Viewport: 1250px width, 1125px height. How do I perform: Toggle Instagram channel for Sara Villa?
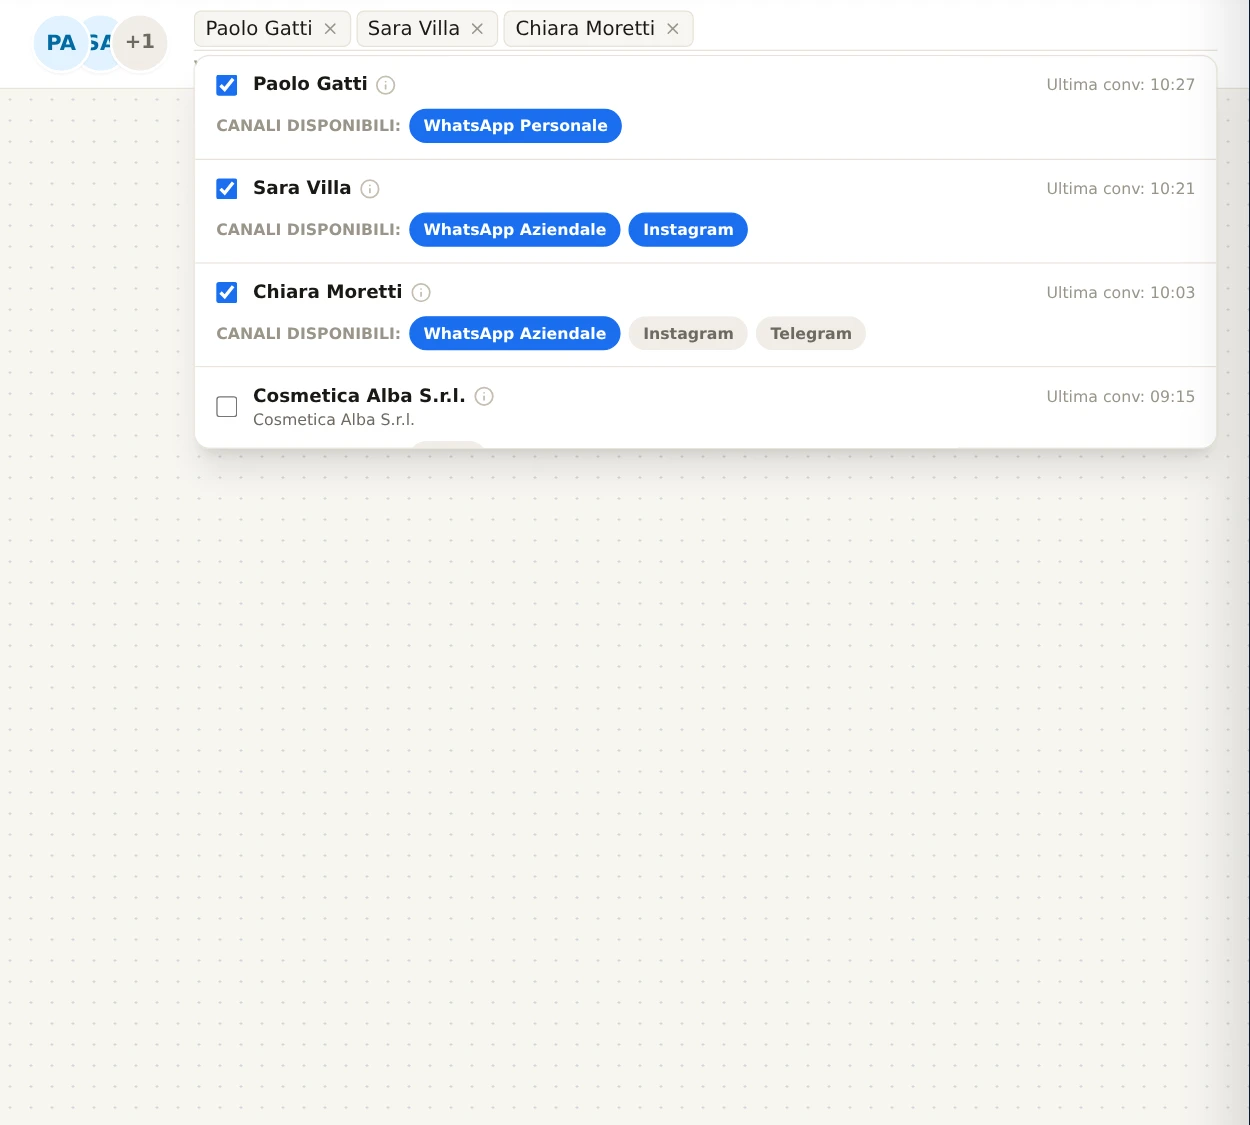[x=688, y=230]
